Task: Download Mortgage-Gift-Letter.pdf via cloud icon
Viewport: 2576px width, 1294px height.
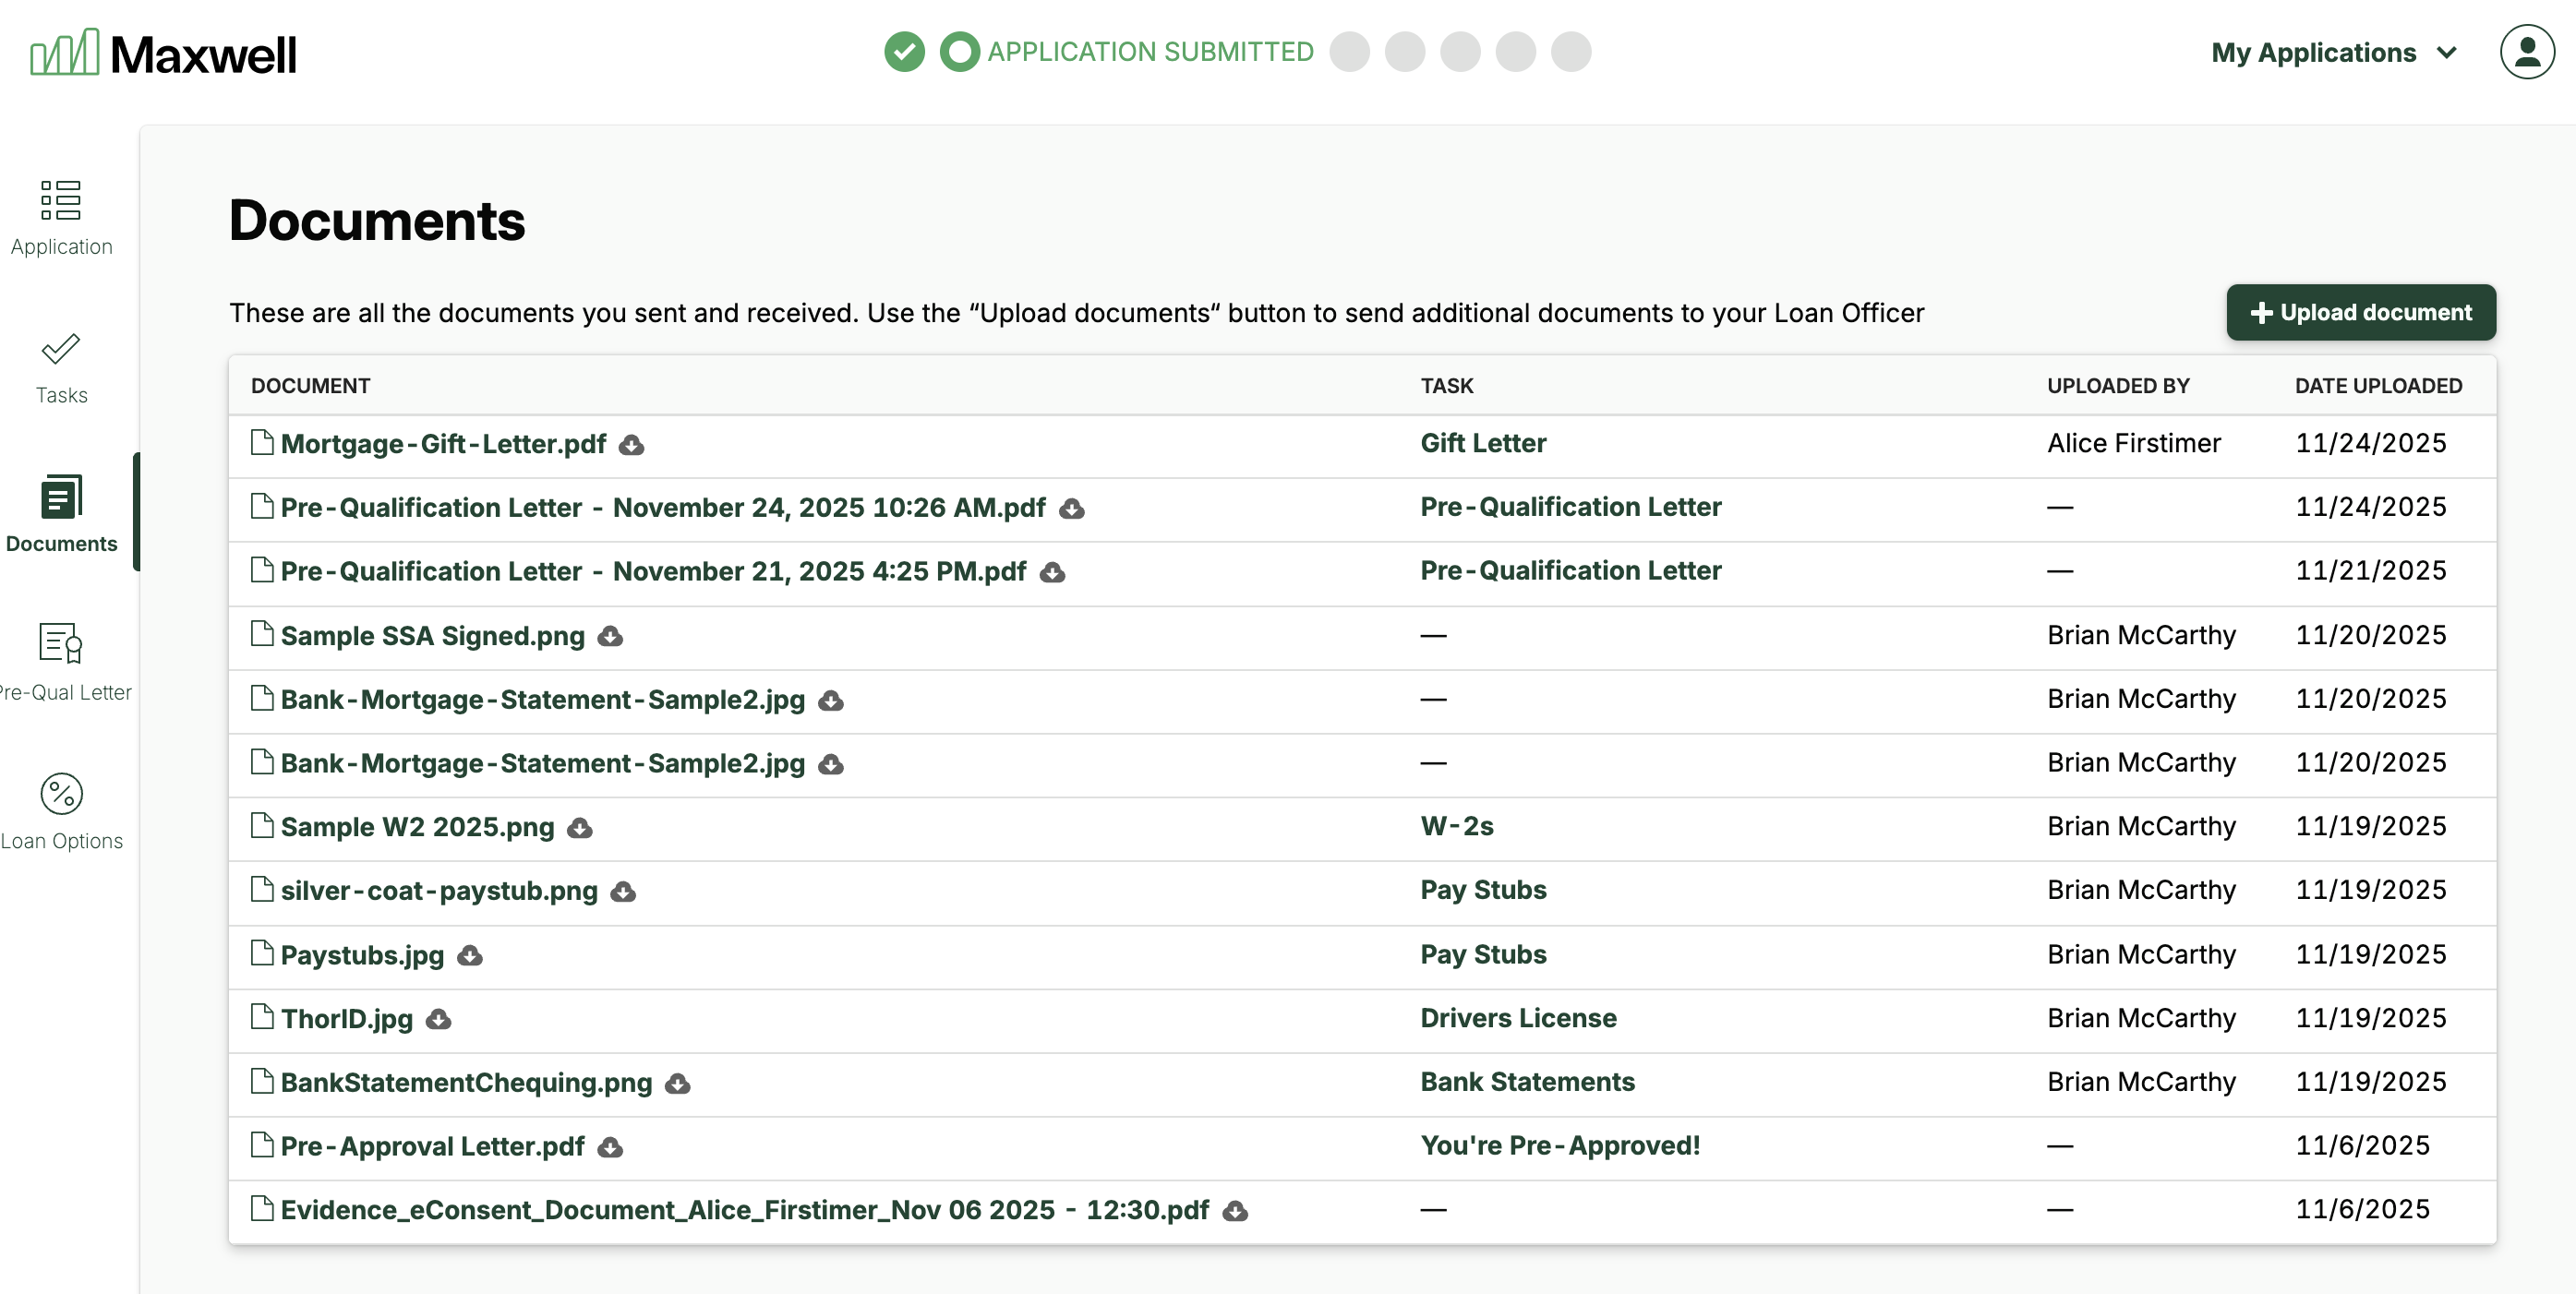Action: point(631,445)
